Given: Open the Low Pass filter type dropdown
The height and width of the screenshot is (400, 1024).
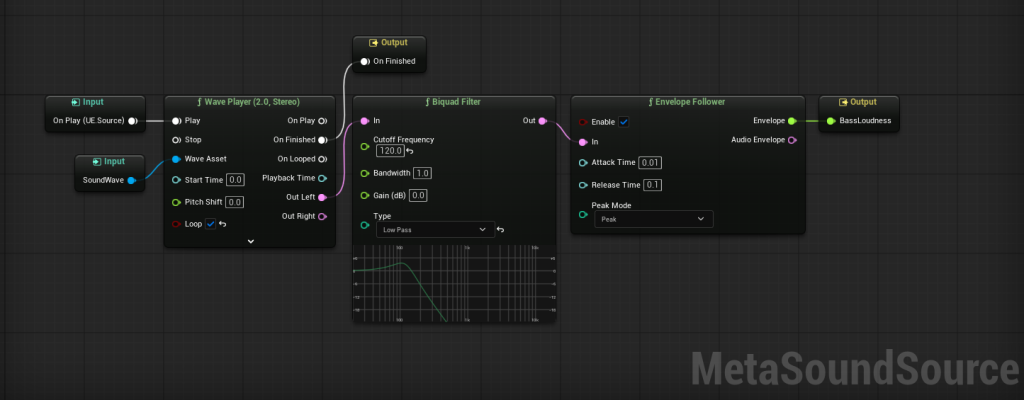Looking at the screenshot, I should (x=436, y=229).
